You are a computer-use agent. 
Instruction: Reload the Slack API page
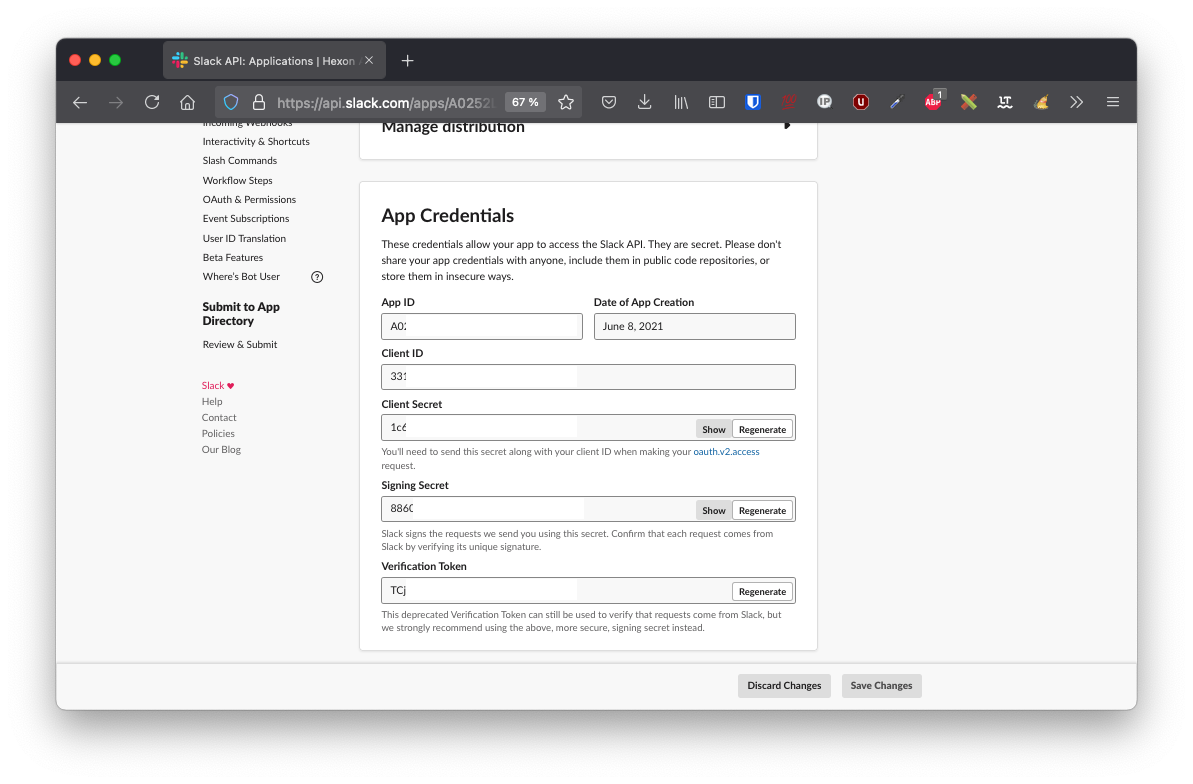[152, 102]
